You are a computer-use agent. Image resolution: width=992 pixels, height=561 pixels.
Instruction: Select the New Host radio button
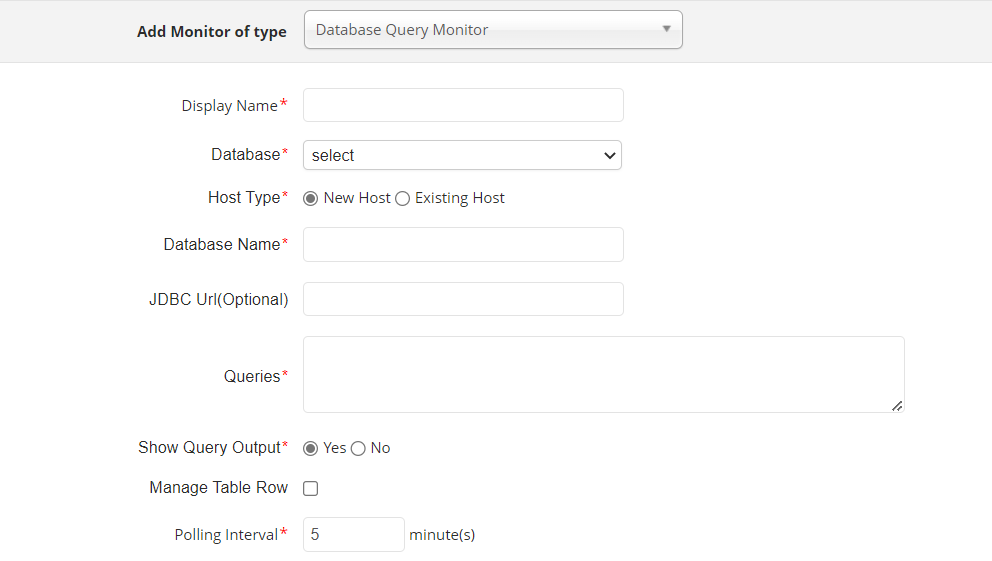pyautogui.click(x=311, y=198)
